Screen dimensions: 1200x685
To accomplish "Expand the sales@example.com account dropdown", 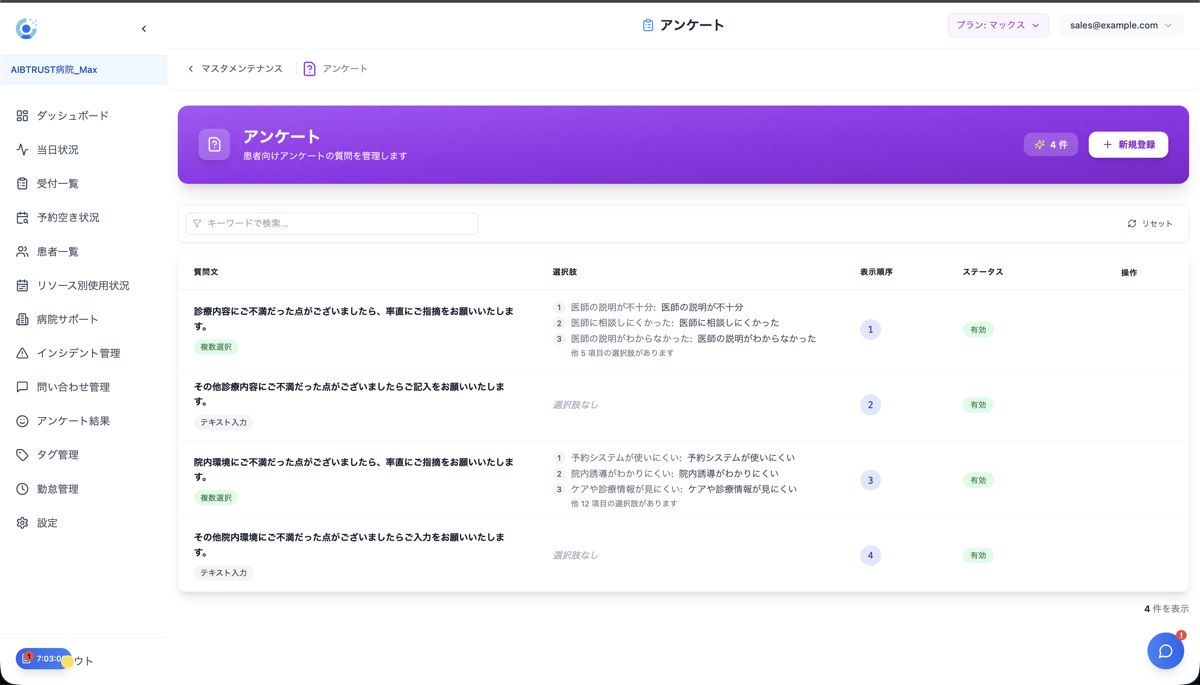I will (1121, 25).
